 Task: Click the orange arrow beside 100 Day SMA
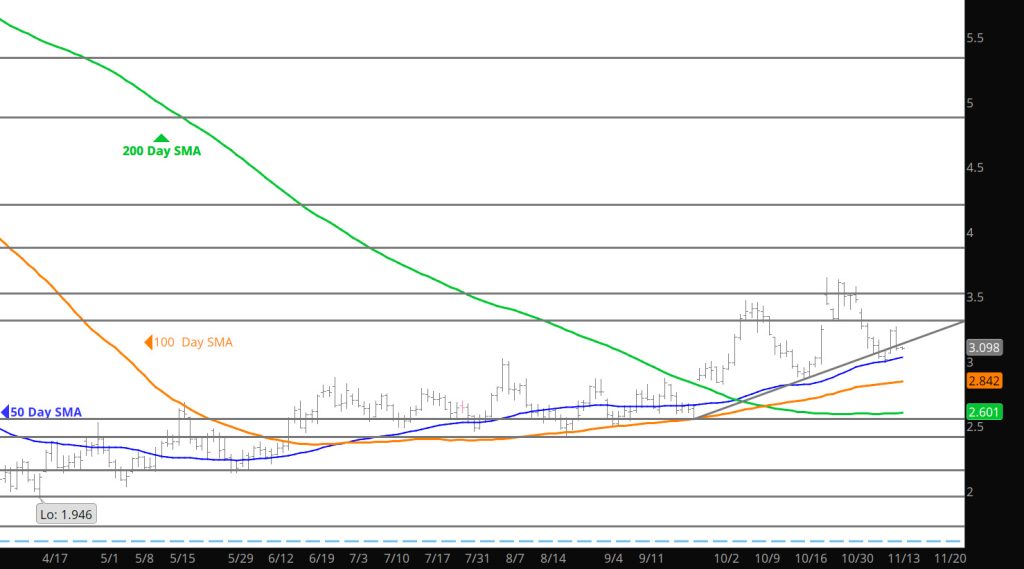click(x=148, y=343)
